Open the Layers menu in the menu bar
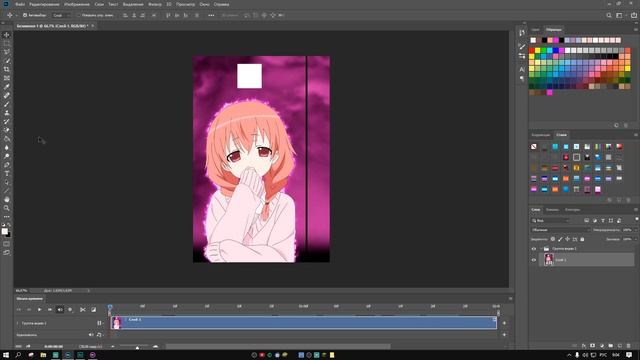 point(99,4)
